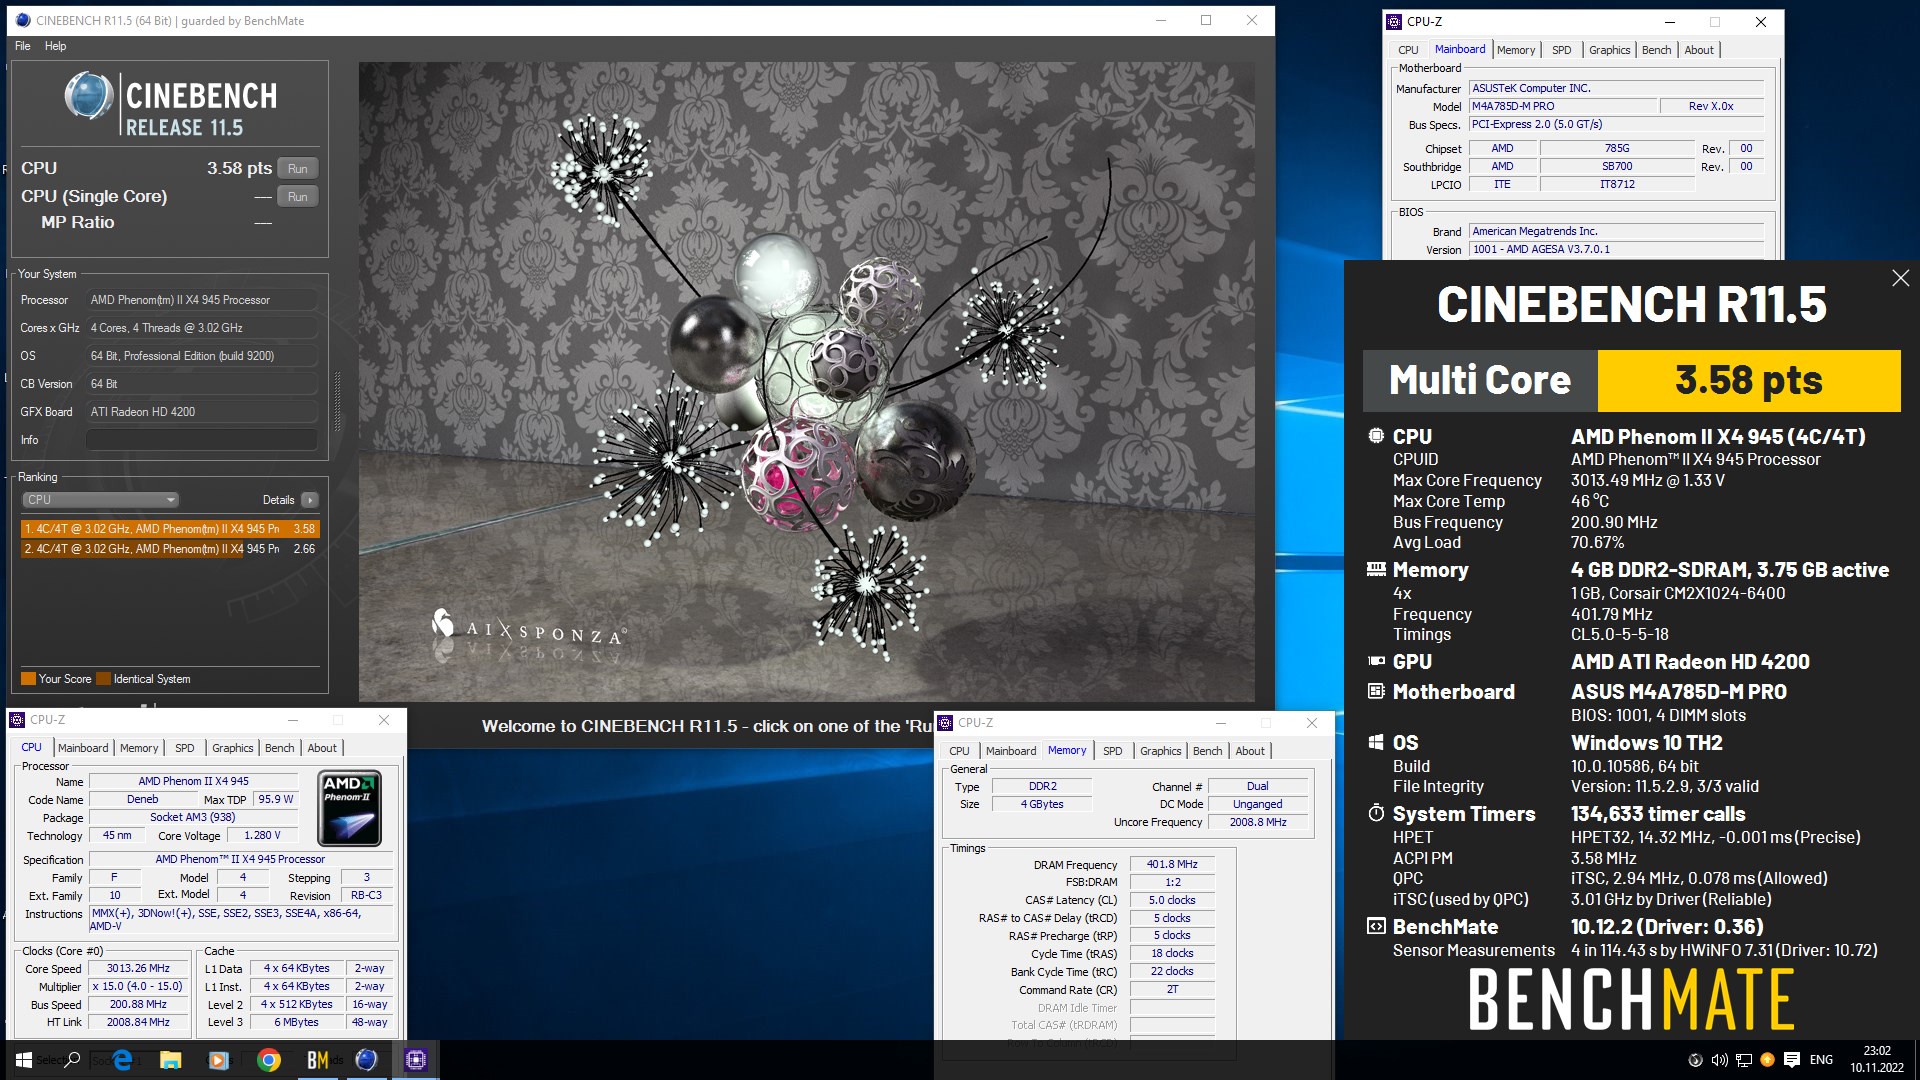Open Bench tab in Mainboard CPU-Z window
Viewport: 1920px width, 1080px height.
tap(1656, 50)
